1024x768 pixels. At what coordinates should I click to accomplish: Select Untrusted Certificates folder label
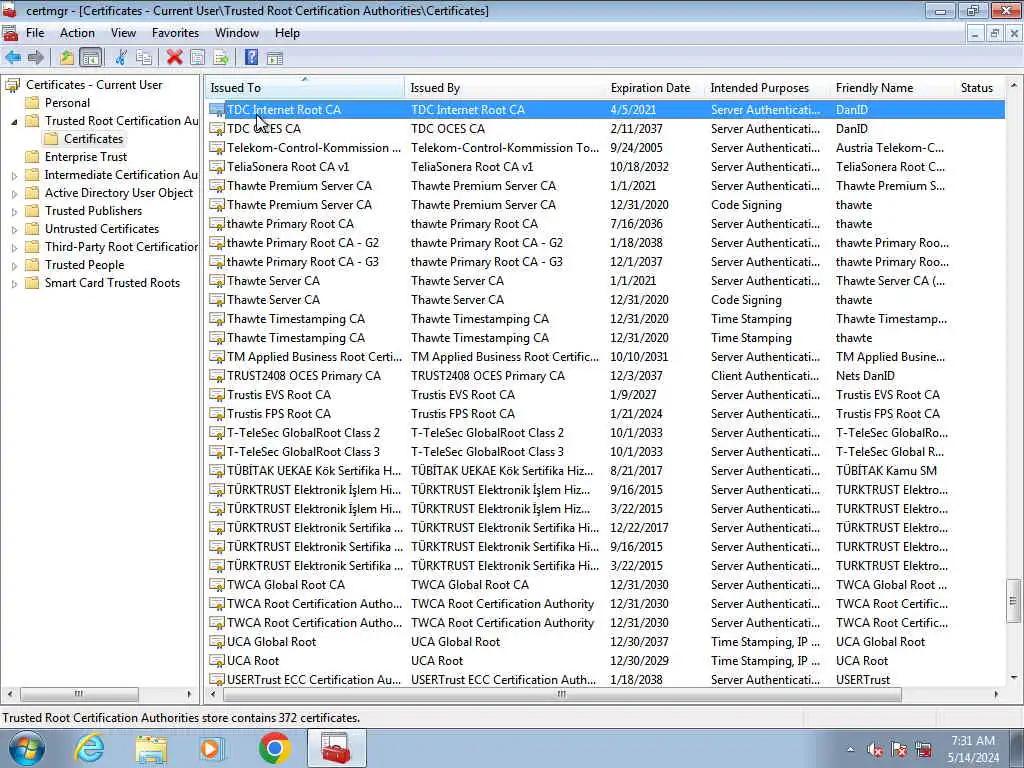coord(102,229)
